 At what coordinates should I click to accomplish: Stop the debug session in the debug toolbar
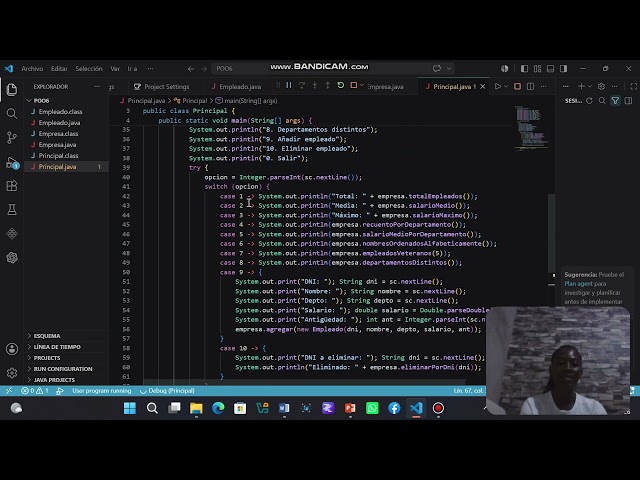pyautogui.click(x=353, y=85)
